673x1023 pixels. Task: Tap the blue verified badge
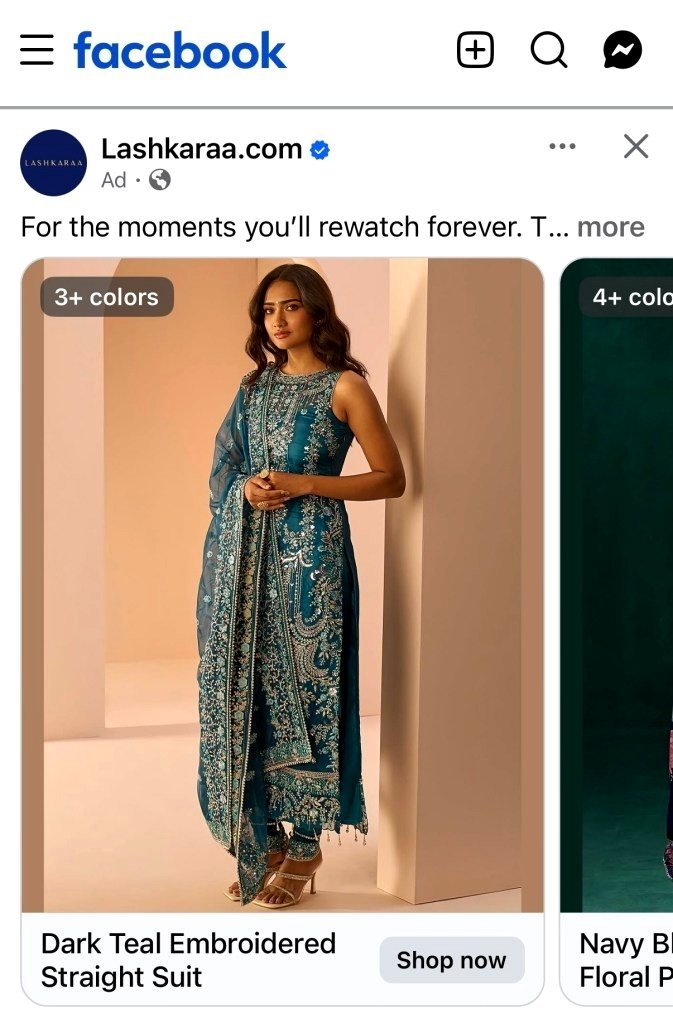point(319,150)
